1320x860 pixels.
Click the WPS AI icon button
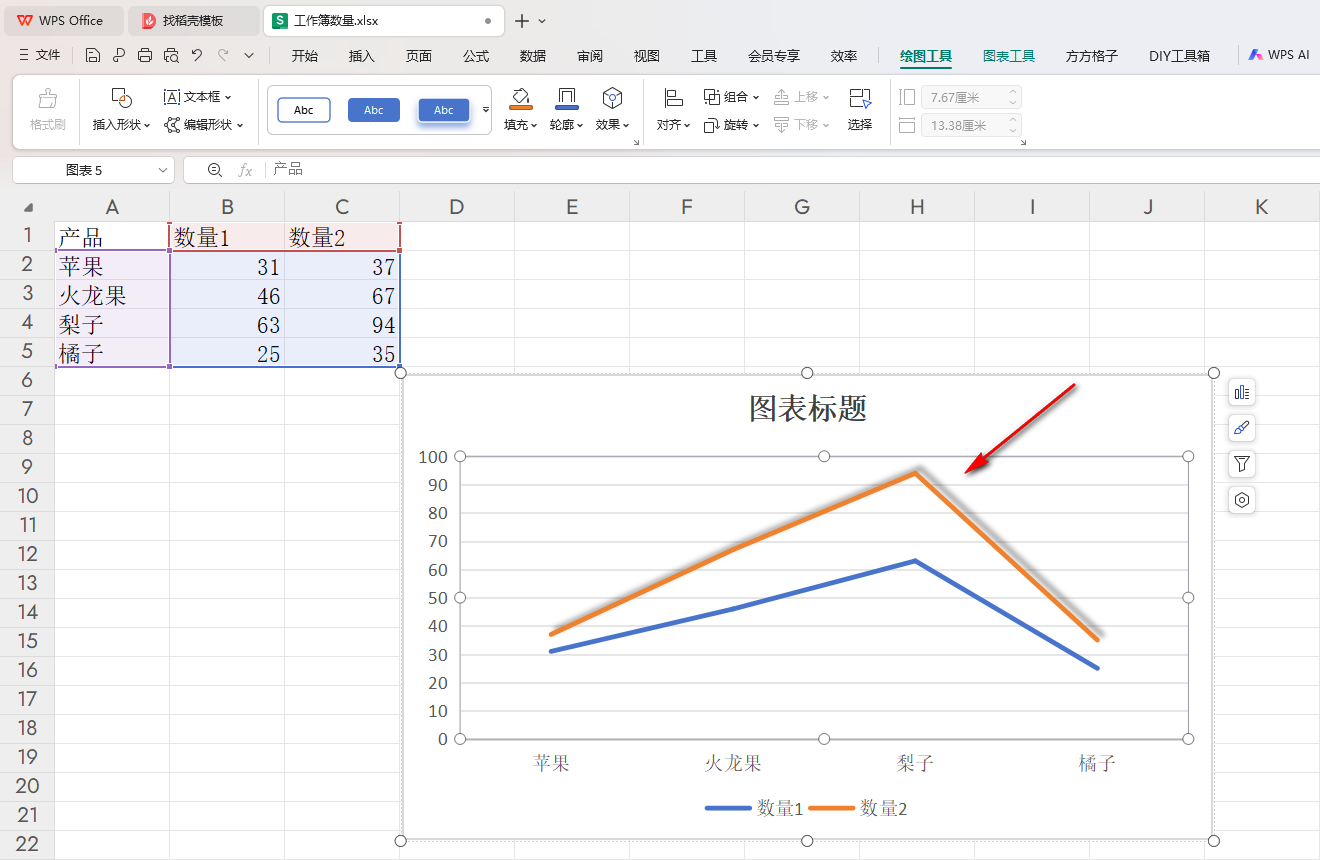click(1278, 55)
